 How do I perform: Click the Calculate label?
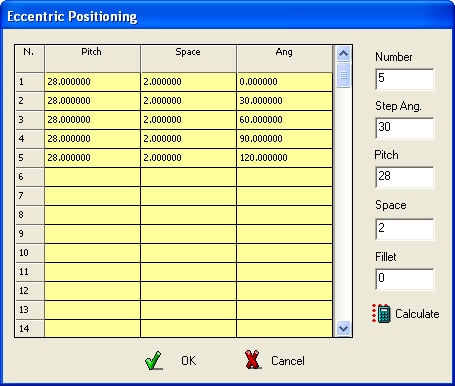click(417, 314)
